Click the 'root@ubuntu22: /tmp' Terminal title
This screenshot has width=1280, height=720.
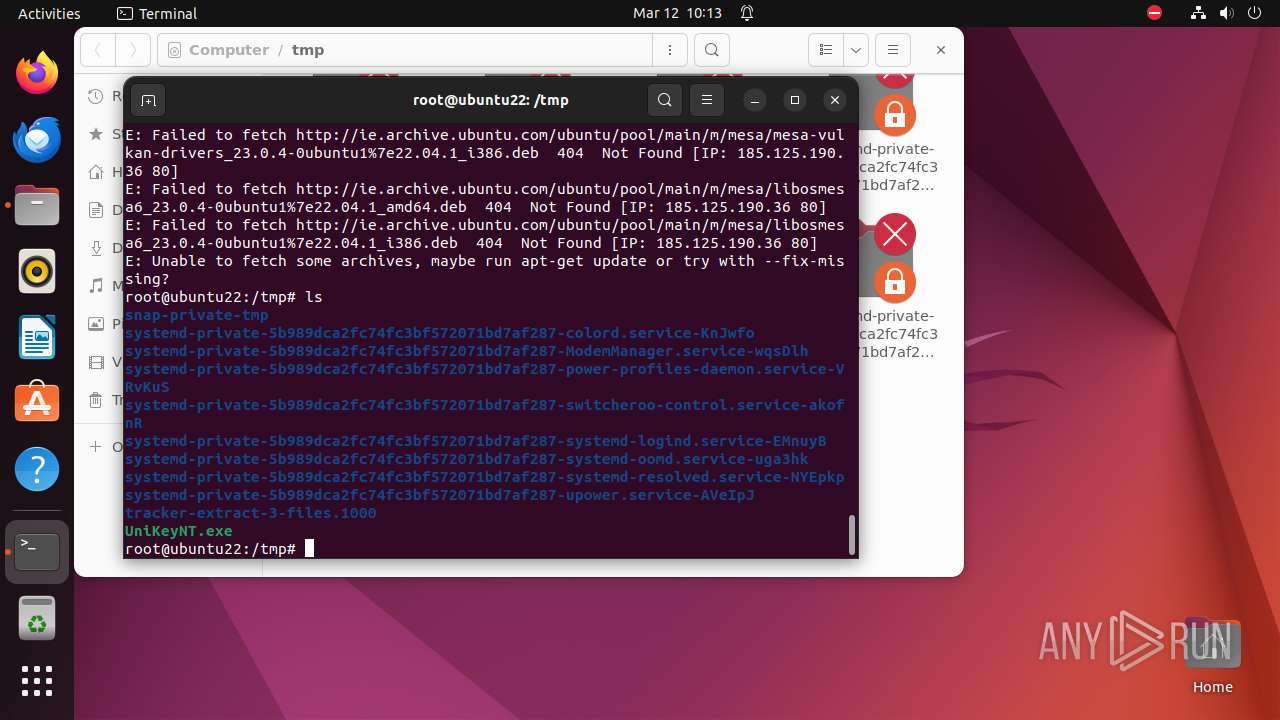tap(490, 100)
